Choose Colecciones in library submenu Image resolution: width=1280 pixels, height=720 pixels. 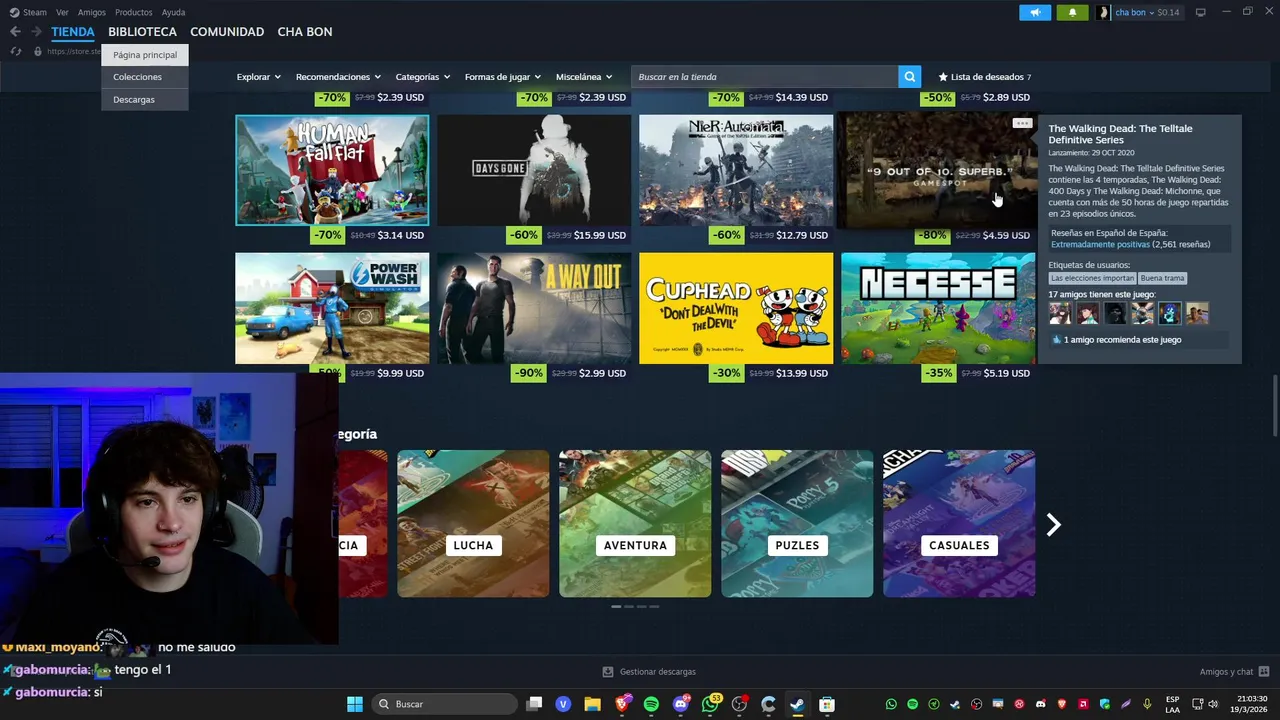click(145, 77)
